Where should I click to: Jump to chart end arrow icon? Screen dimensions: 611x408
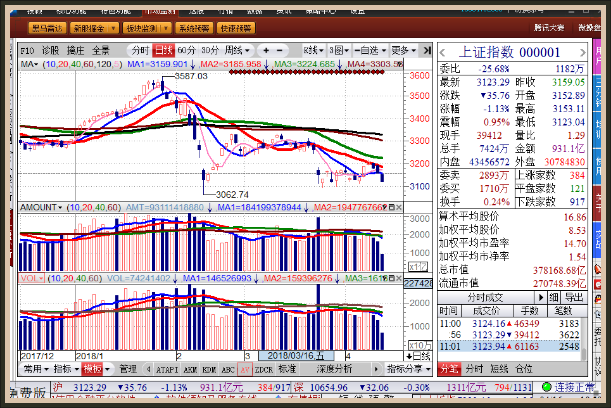coord(427,50)
